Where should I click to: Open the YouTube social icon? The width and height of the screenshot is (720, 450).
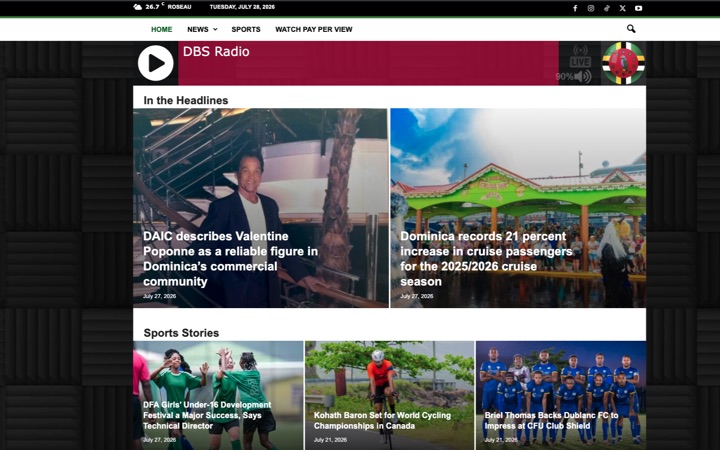coord(638,8)
